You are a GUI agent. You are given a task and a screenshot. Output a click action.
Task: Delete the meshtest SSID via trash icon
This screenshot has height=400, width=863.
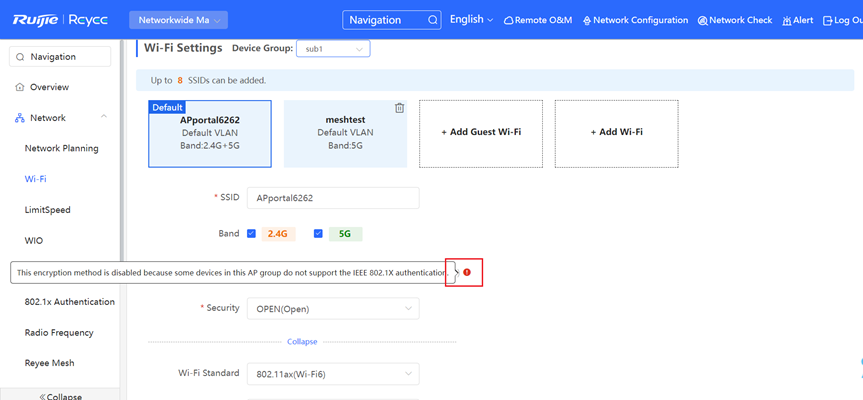[x=399, y=108]
